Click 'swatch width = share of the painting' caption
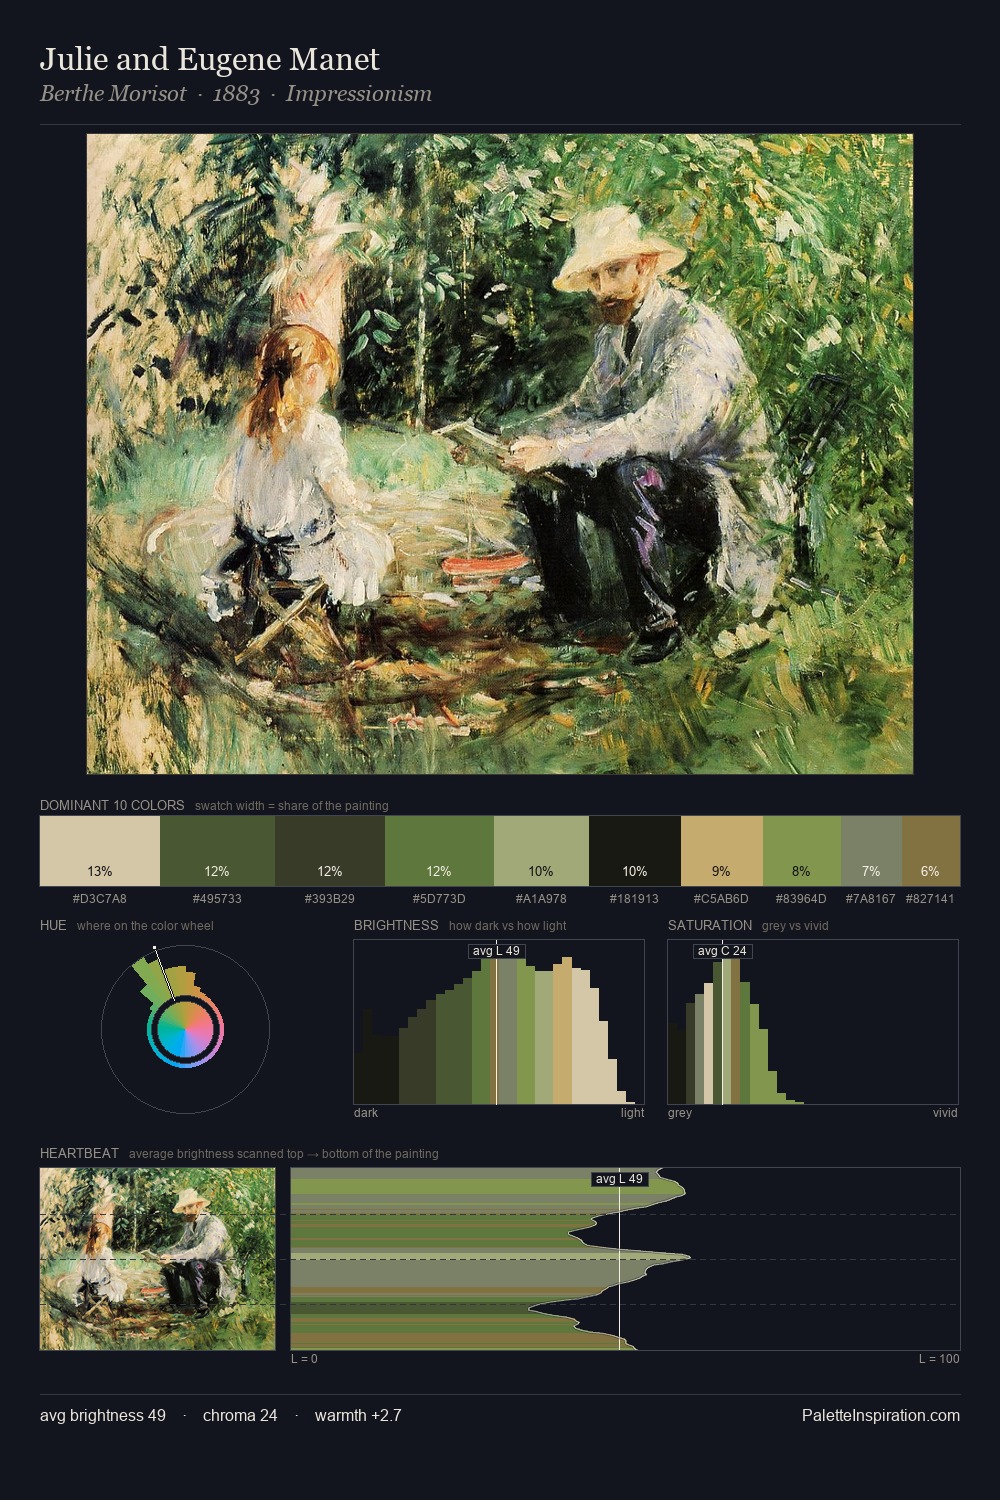This screenshot has width=1000, height=1500. 292,806
